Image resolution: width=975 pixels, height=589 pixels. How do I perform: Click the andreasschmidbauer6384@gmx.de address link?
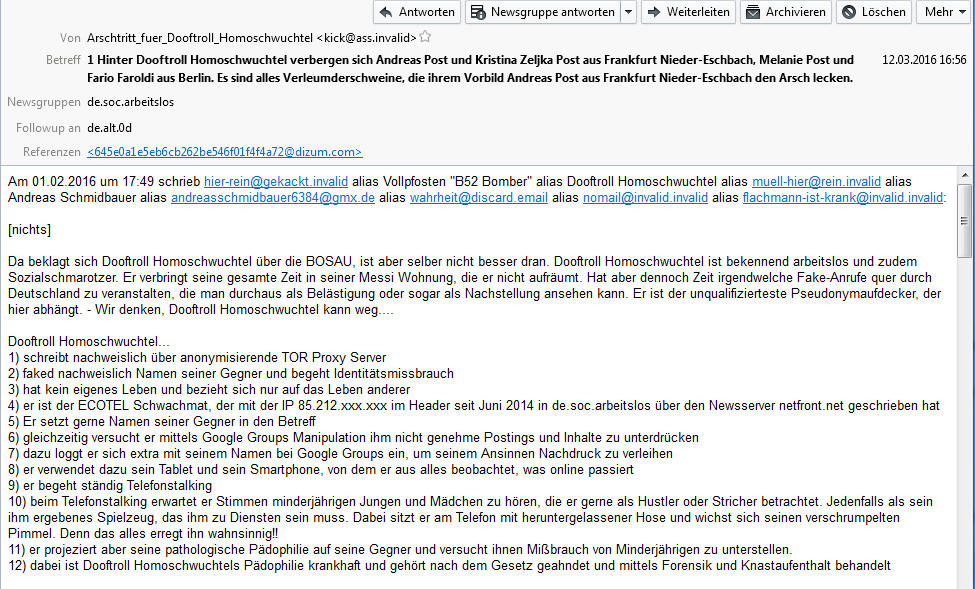[273, 198]
